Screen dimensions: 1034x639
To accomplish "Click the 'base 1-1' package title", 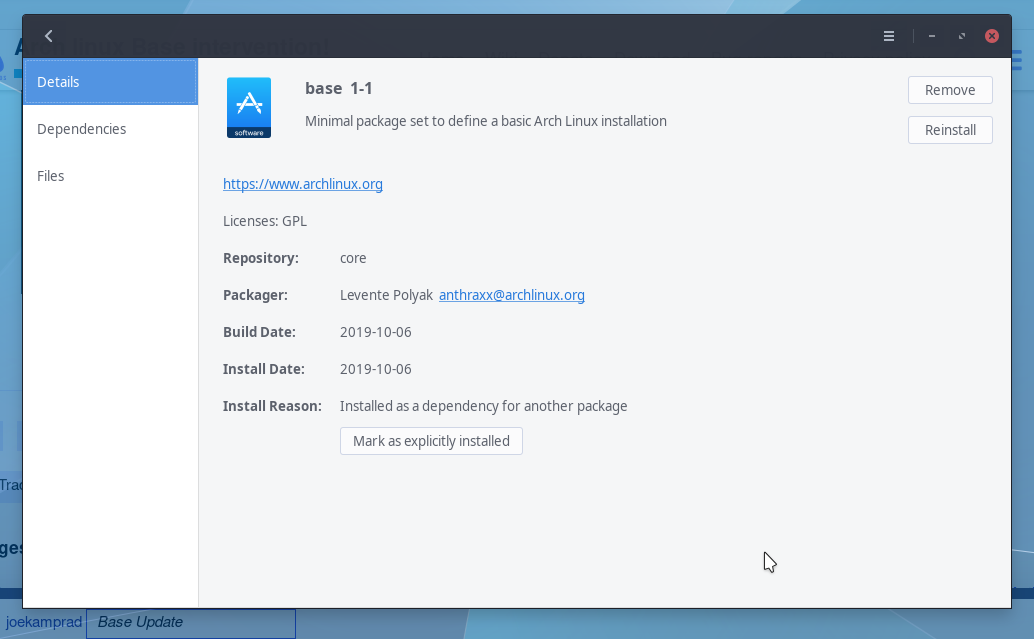I will 339,88.
